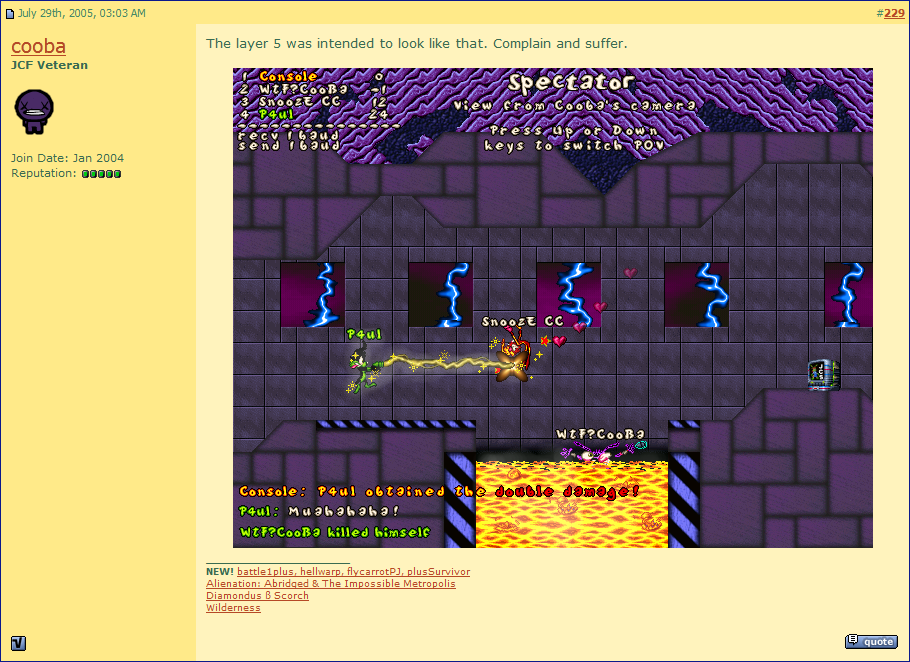
Task: Visit the Wilderness signature link
Action: point(233,608)
